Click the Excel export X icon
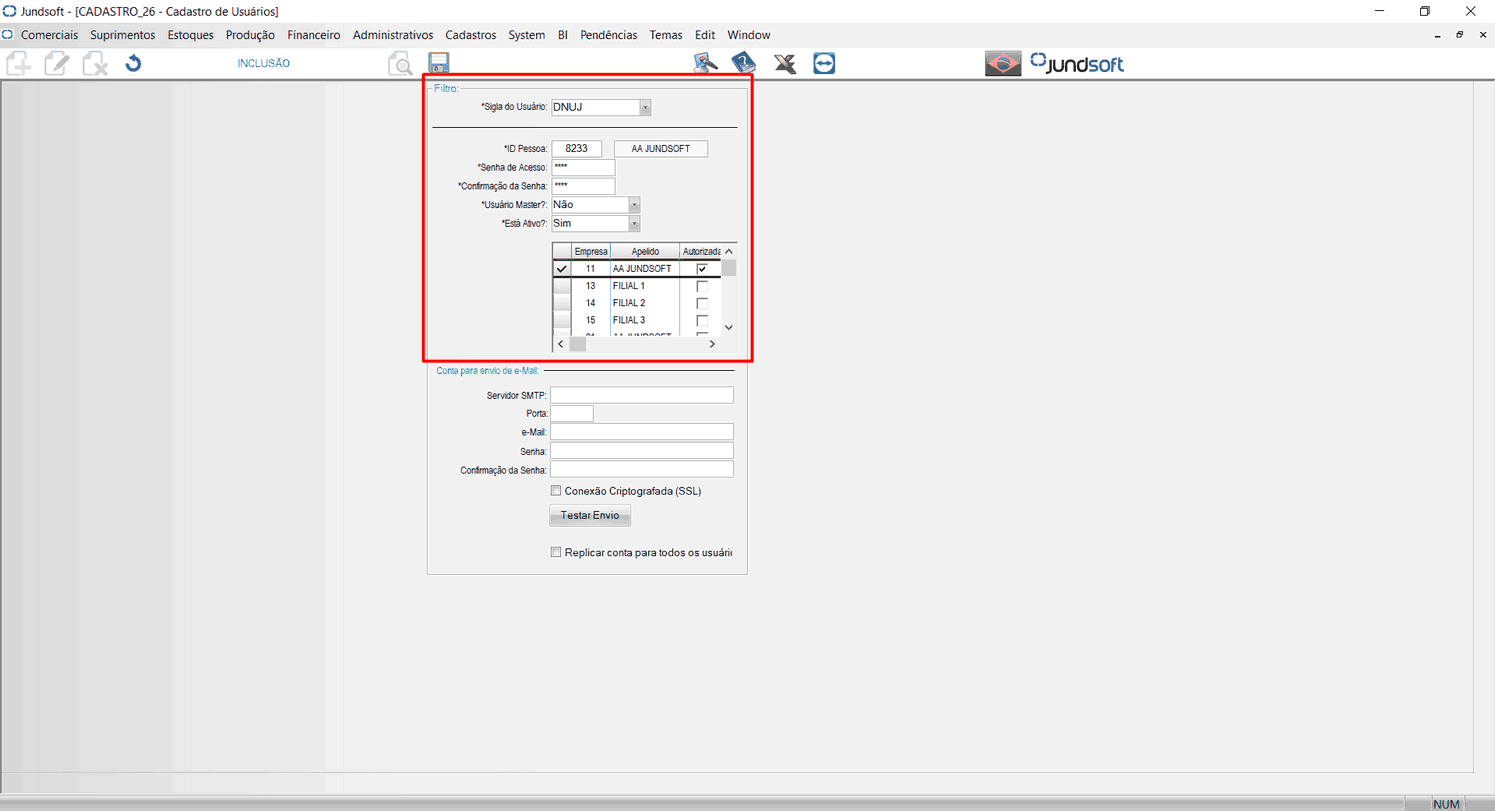The image size is (1495, 811). [x=785, y=64]
